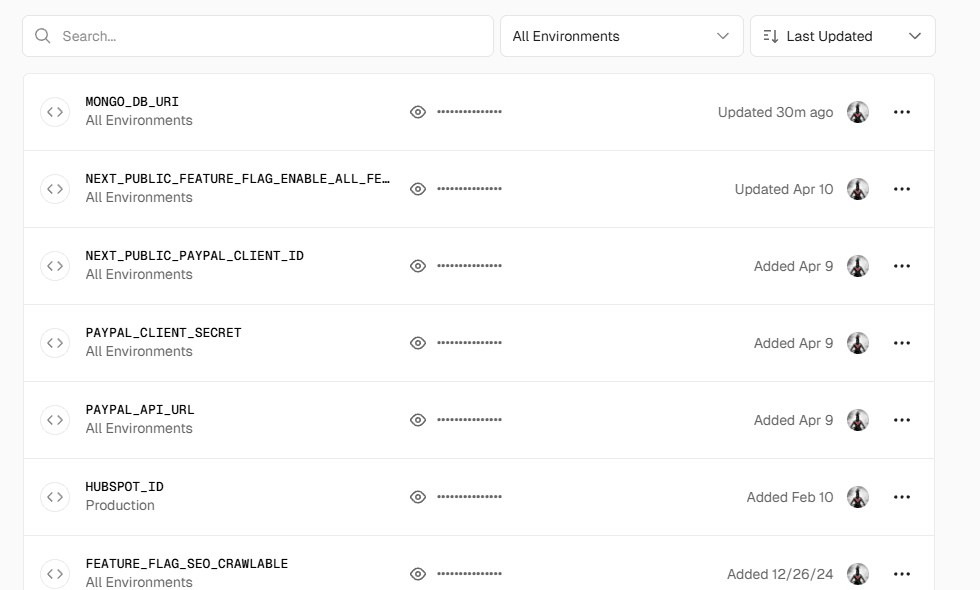Open ellipsis menu for PAYPAL_API_URL row
This screenshot has width=980, height=590.
click(901, 420)
